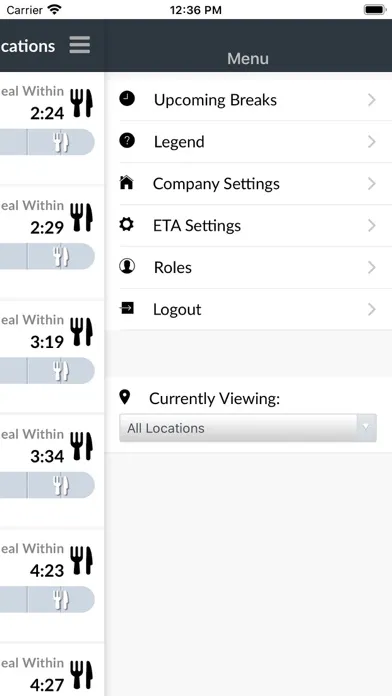Viewport: 392px width, 696px height.
Task: Click the clock icon beside Upcoming Breaks
Action: click(x=127, y=99)
